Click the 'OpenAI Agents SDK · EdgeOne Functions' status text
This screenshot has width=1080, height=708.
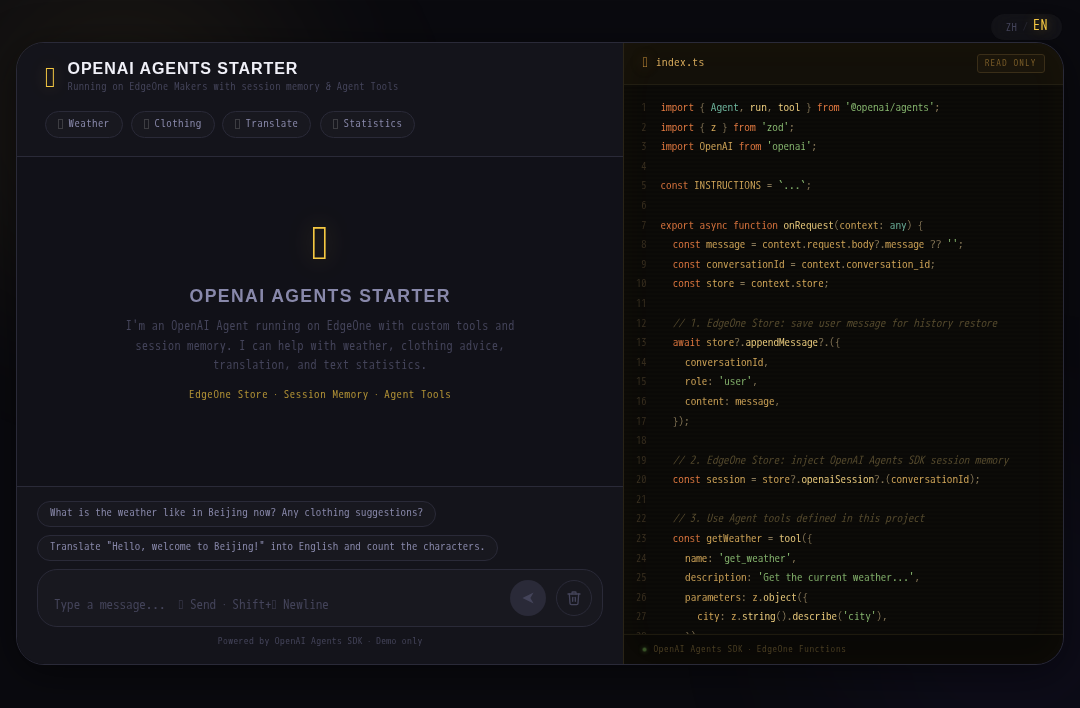coord(749,649)
